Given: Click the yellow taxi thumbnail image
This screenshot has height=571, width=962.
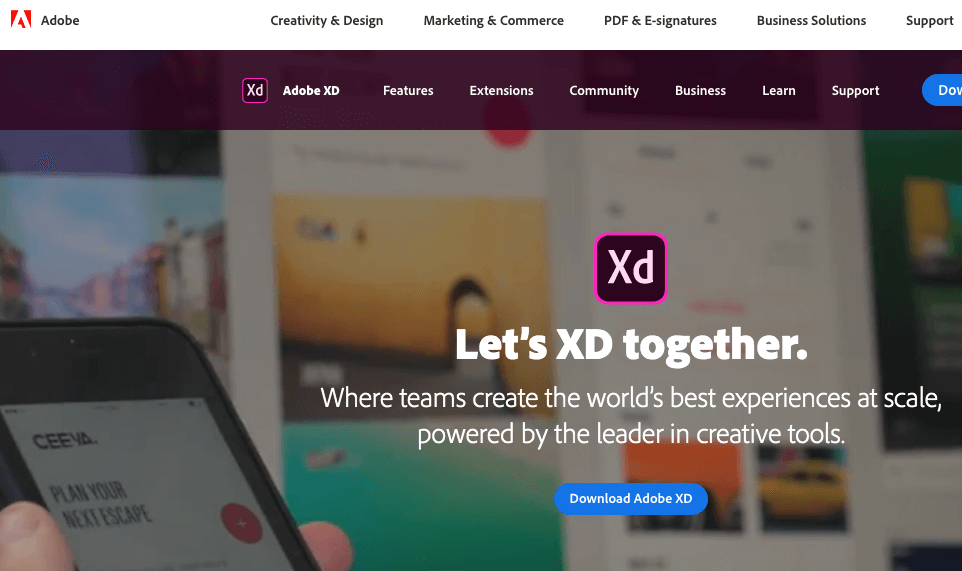Looking at the screenshot, I should coord(803,488).
